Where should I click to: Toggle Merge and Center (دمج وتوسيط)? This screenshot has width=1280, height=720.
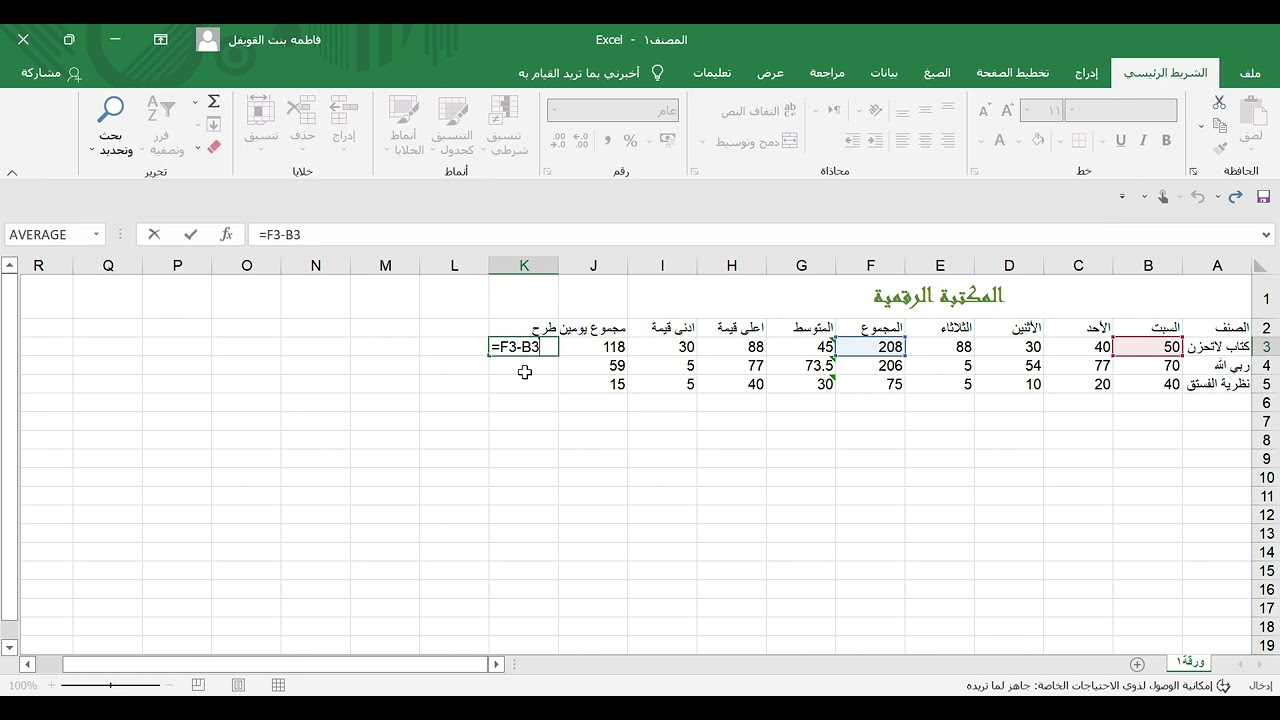point(755,141)
